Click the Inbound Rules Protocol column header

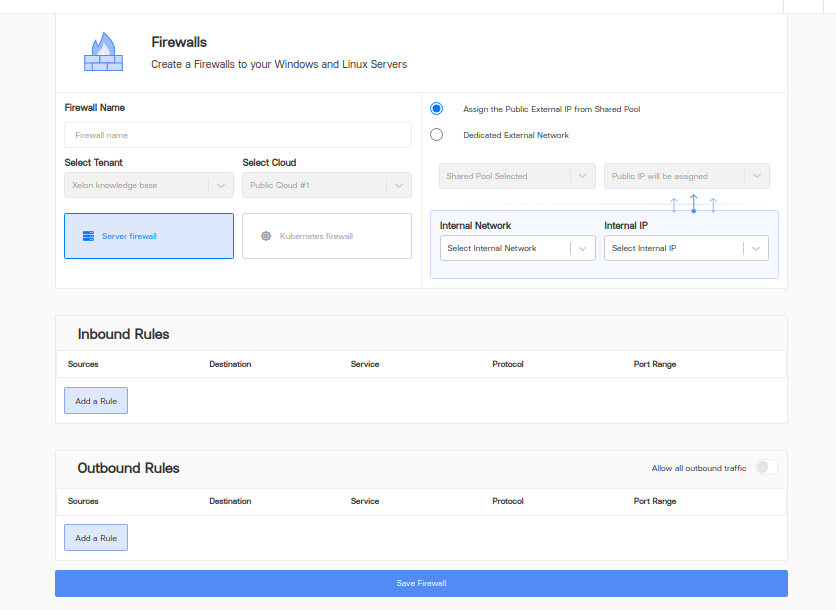coord(508,364)
